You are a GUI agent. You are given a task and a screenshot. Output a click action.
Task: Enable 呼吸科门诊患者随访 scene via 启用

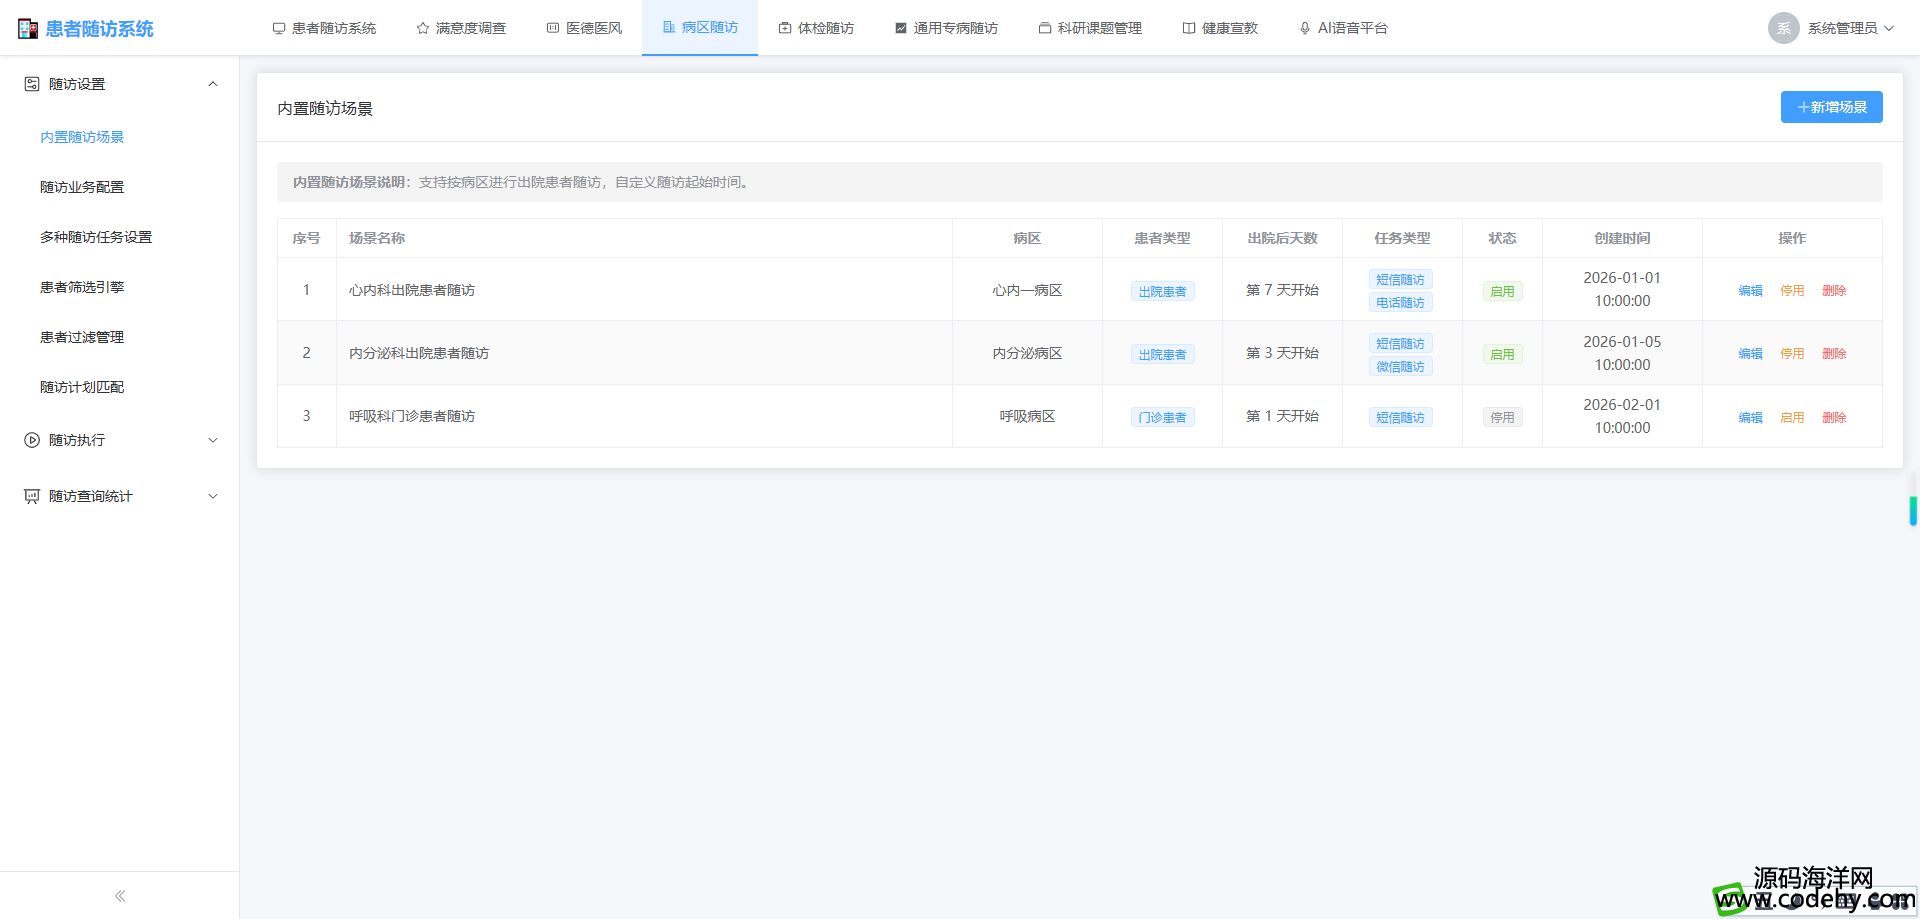pyautogui.click(x=1792, y=418)
